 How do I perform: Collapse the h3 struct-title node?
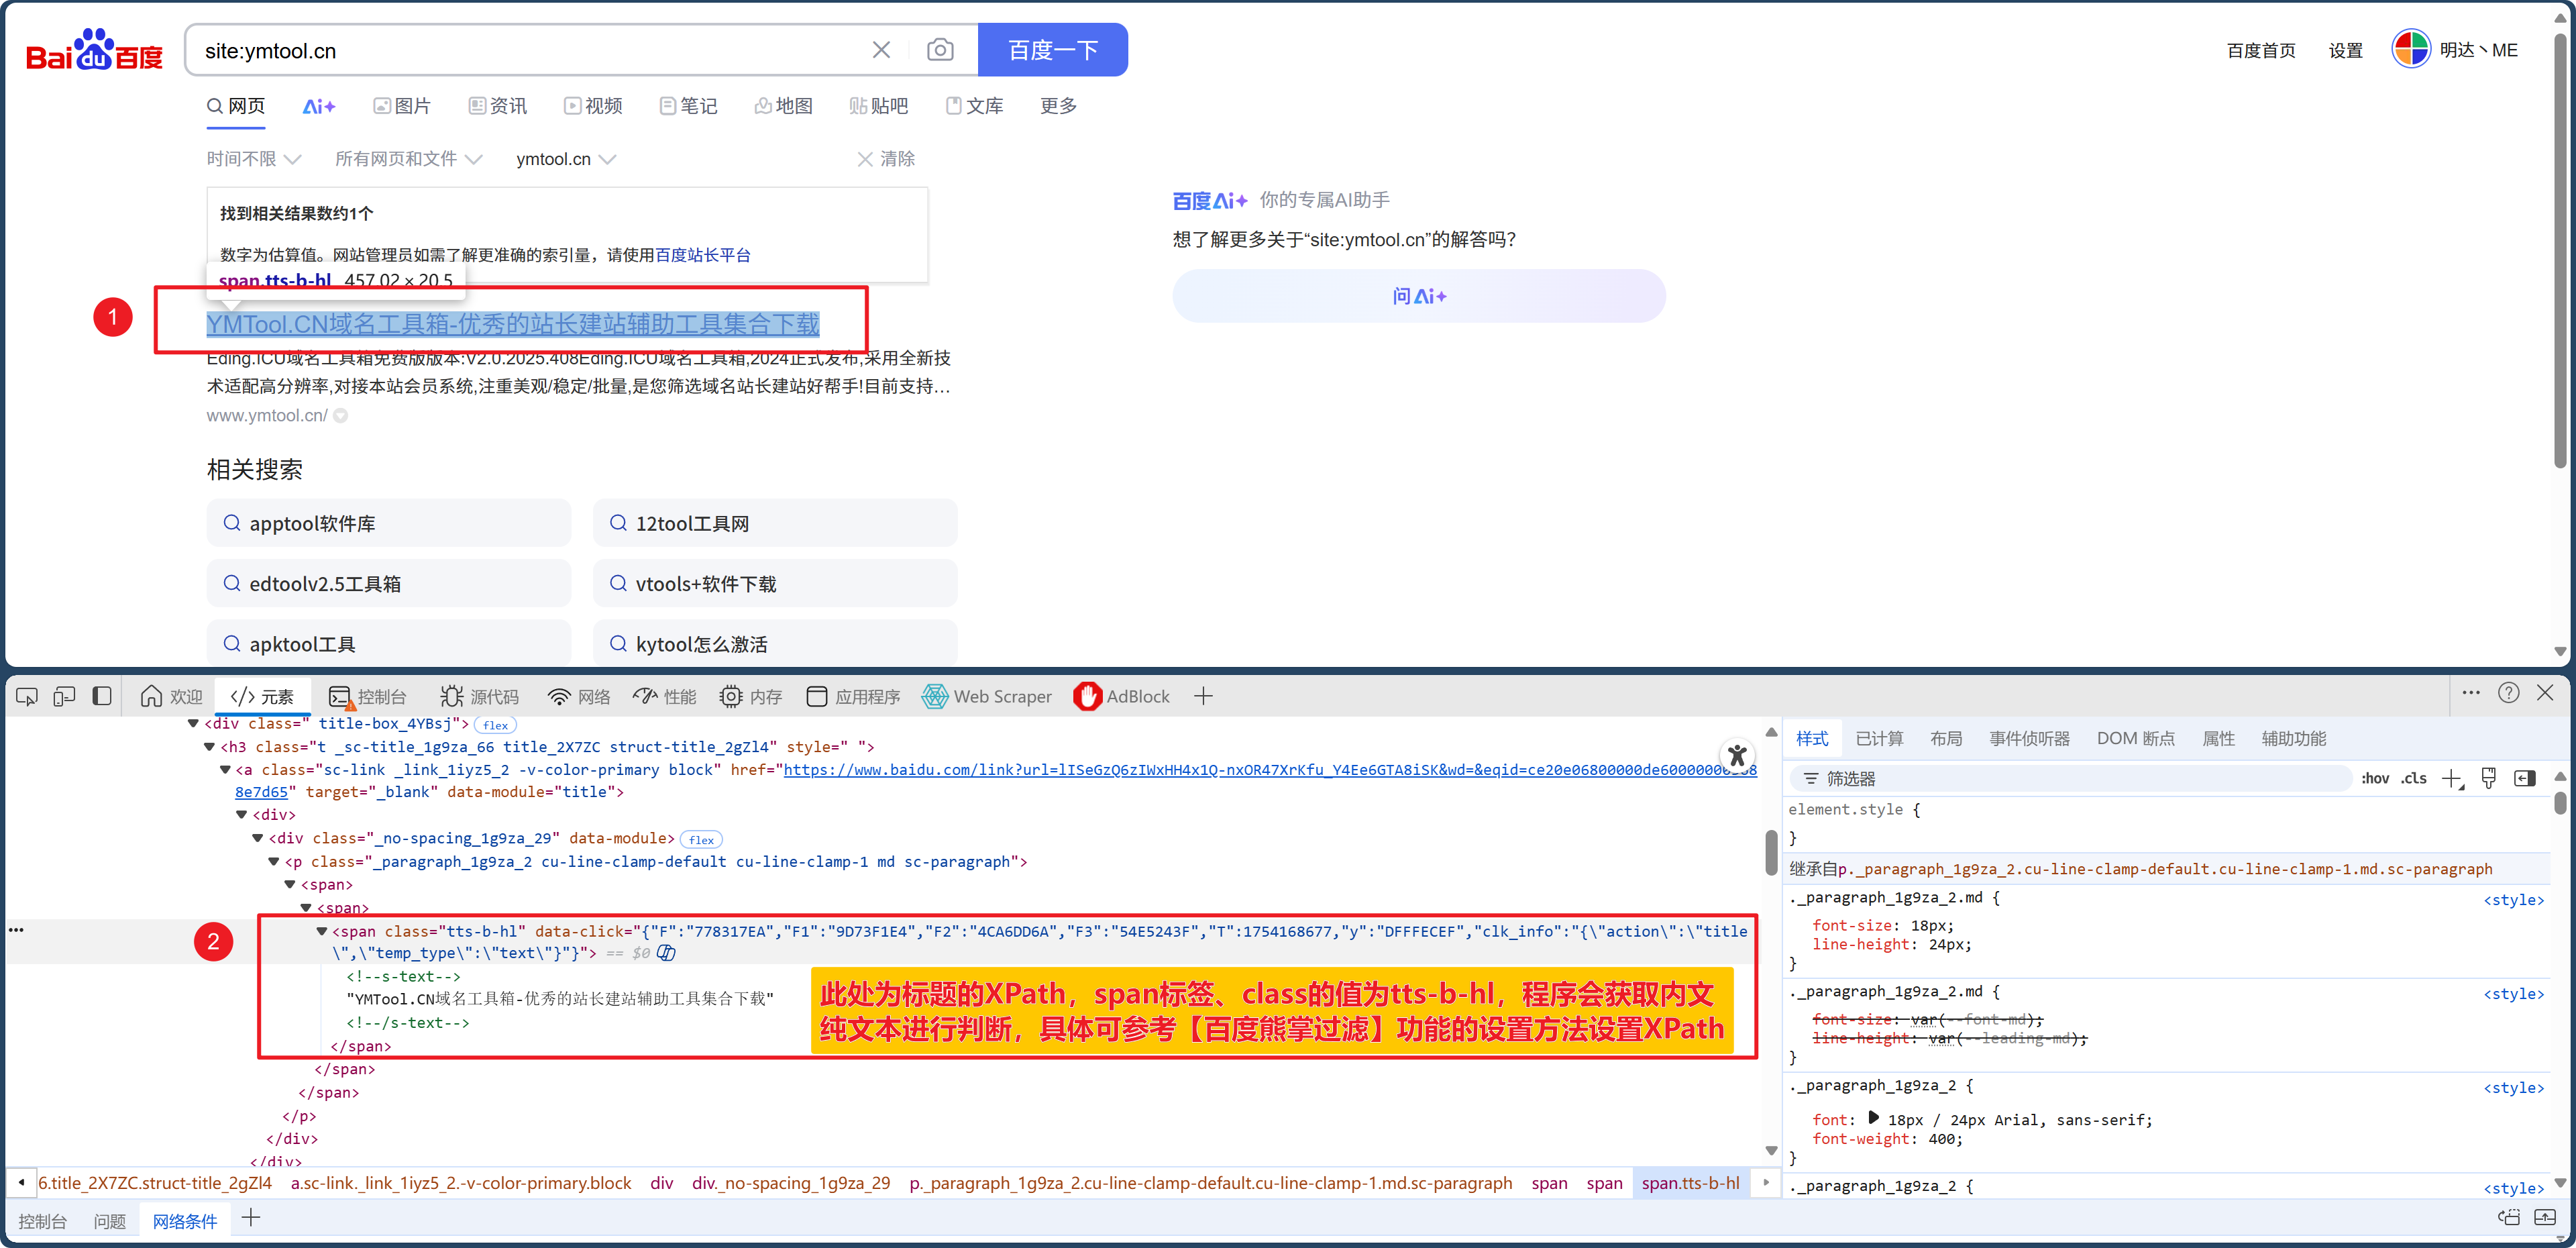(209, 746)
